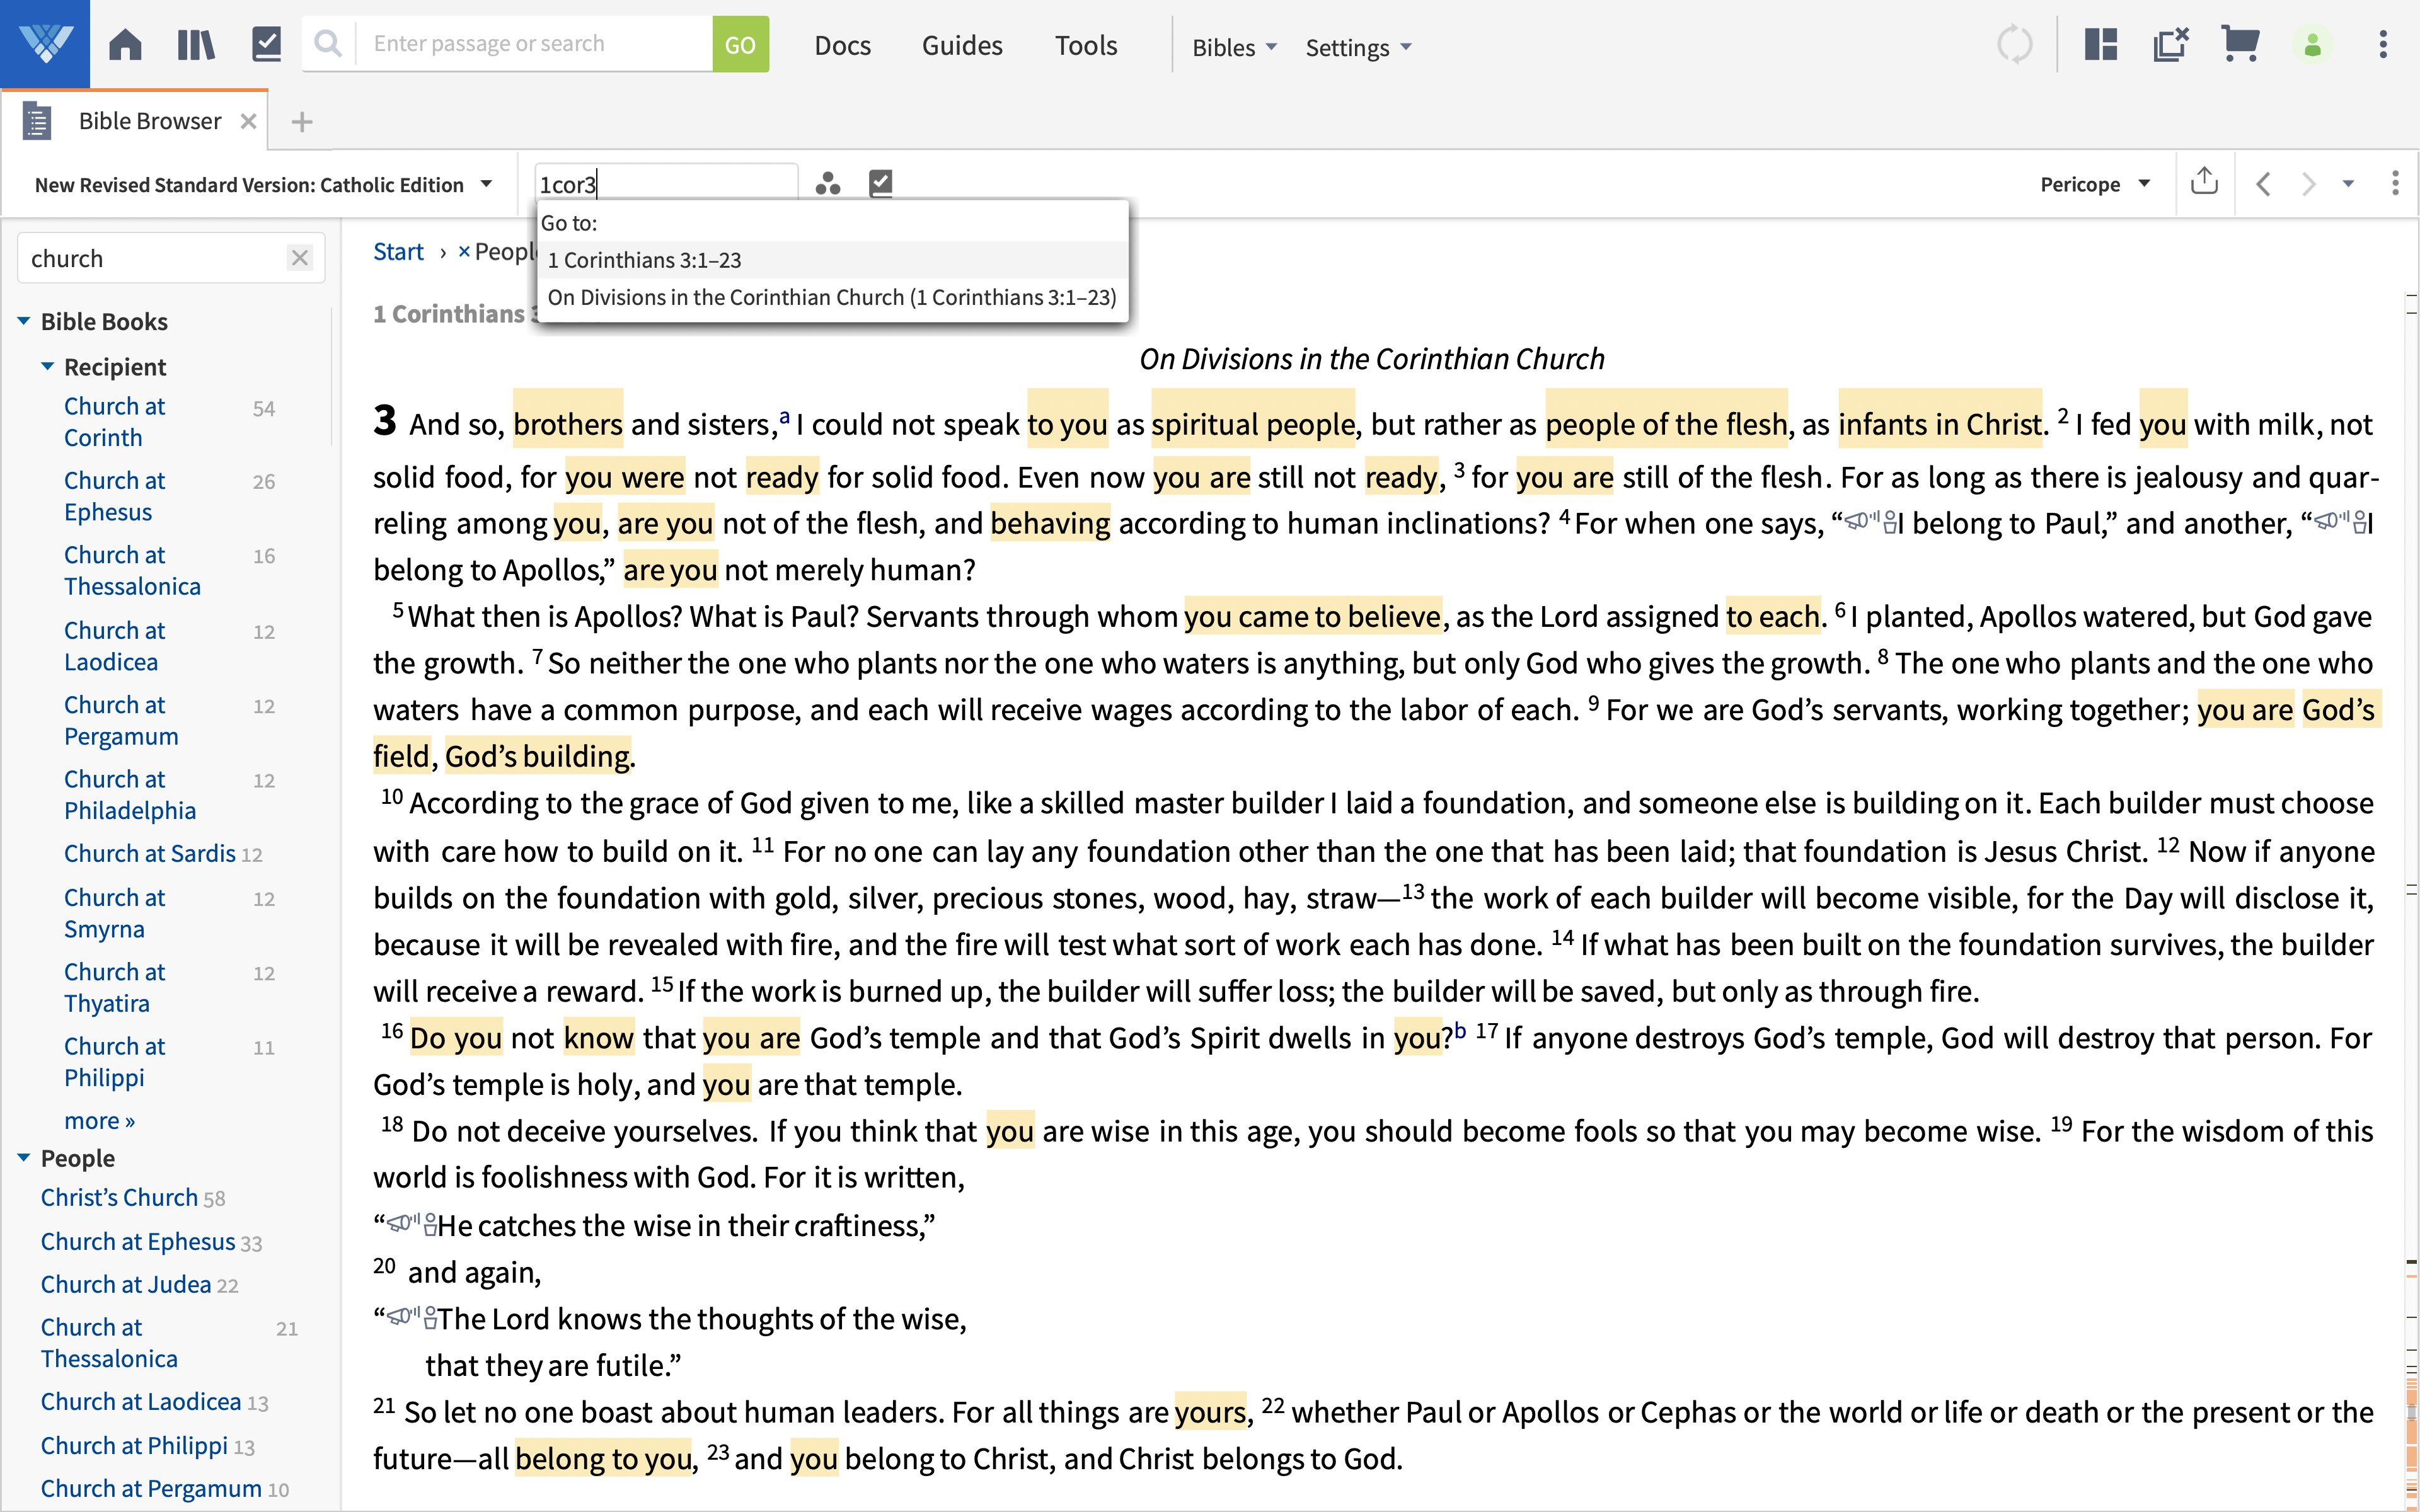Filter by Church at Pergamum recipient
The image size is (2420, 1512).
pyautogui.click(x=121, y=720)
